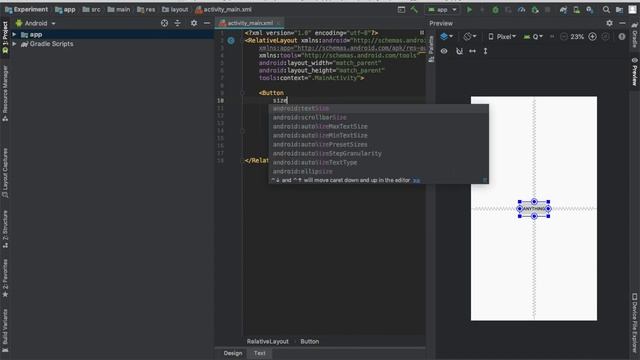Viewport: 640px width, 360px height.
Task: Click the gutter icon beside RelativeLayout line
Action: tap(231, 40)
